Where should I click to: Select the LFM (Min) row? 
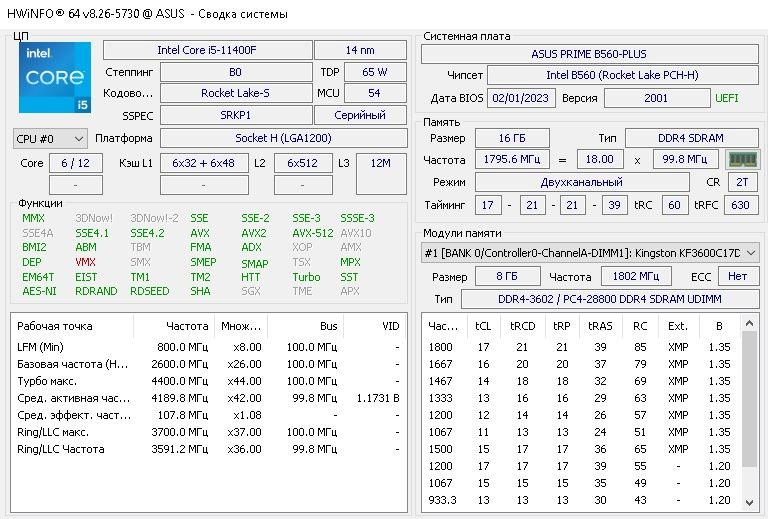pyautogui.click(x=208, y=347)
